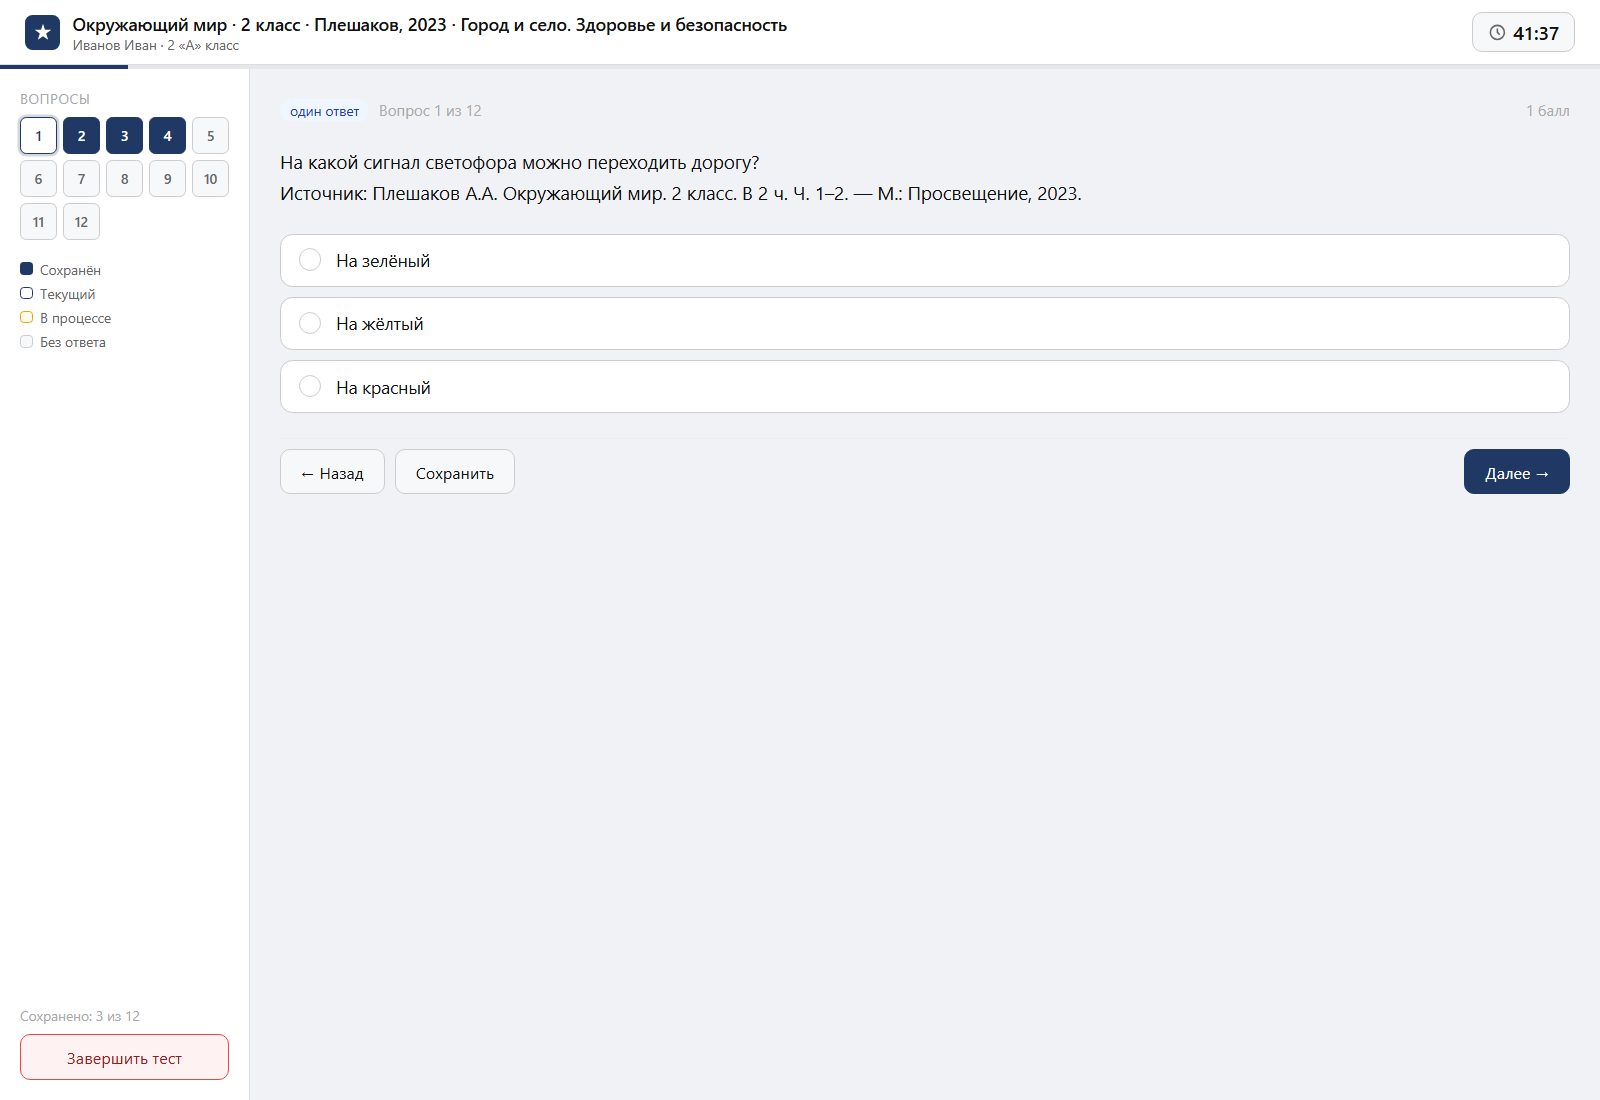Click the «ВОПРОСЫ» sidebar heading

(x=55, y=99)
